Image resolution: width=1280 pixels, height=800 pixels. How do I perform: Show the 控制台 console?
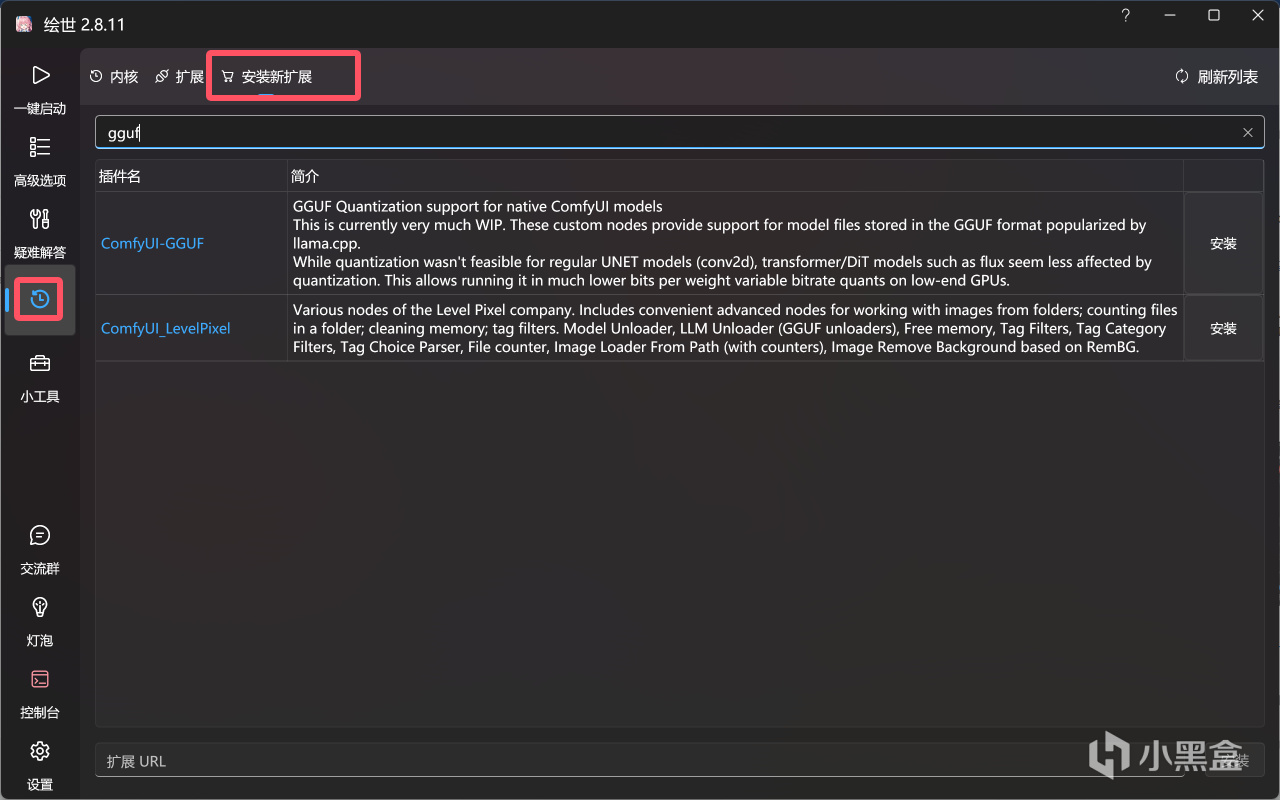click(x=40, y=692)
